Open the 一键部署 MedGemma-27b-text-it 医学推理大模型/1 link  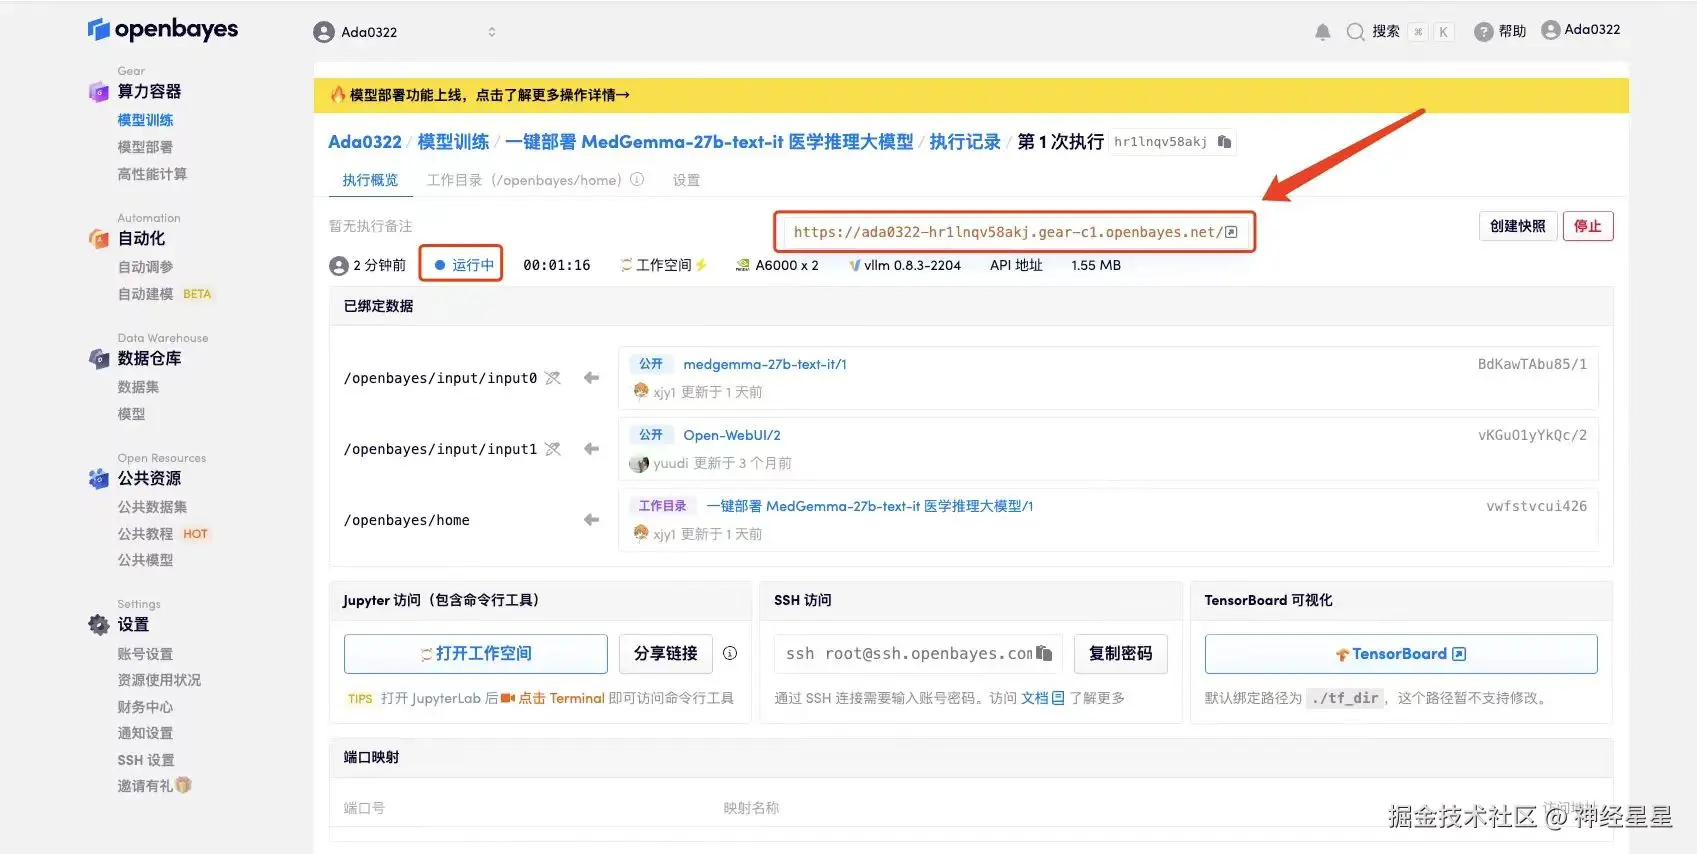[870, 506]
